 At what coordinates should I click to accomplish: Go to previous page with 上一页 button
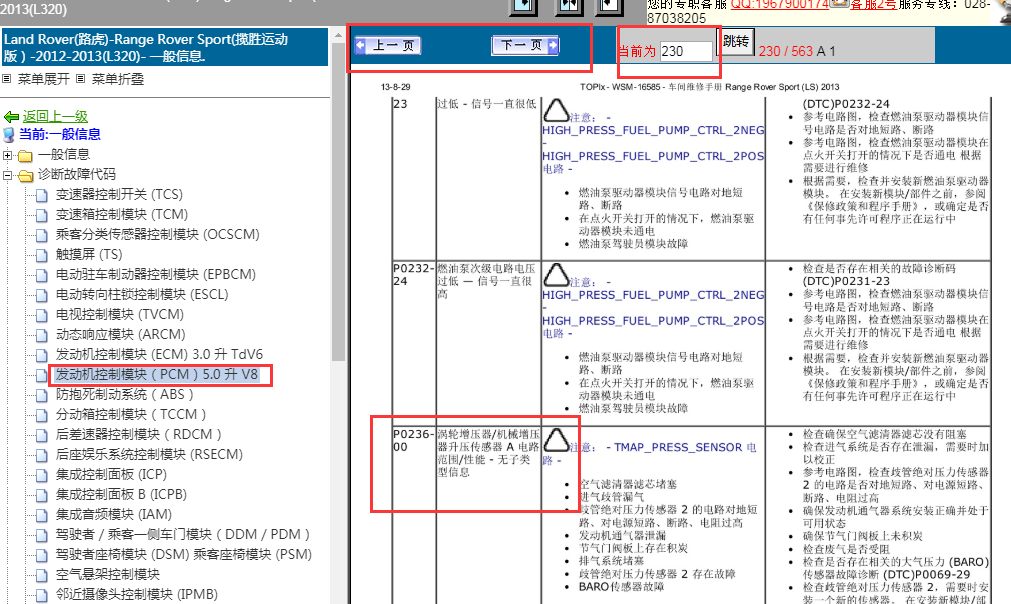tap(388, 45)
